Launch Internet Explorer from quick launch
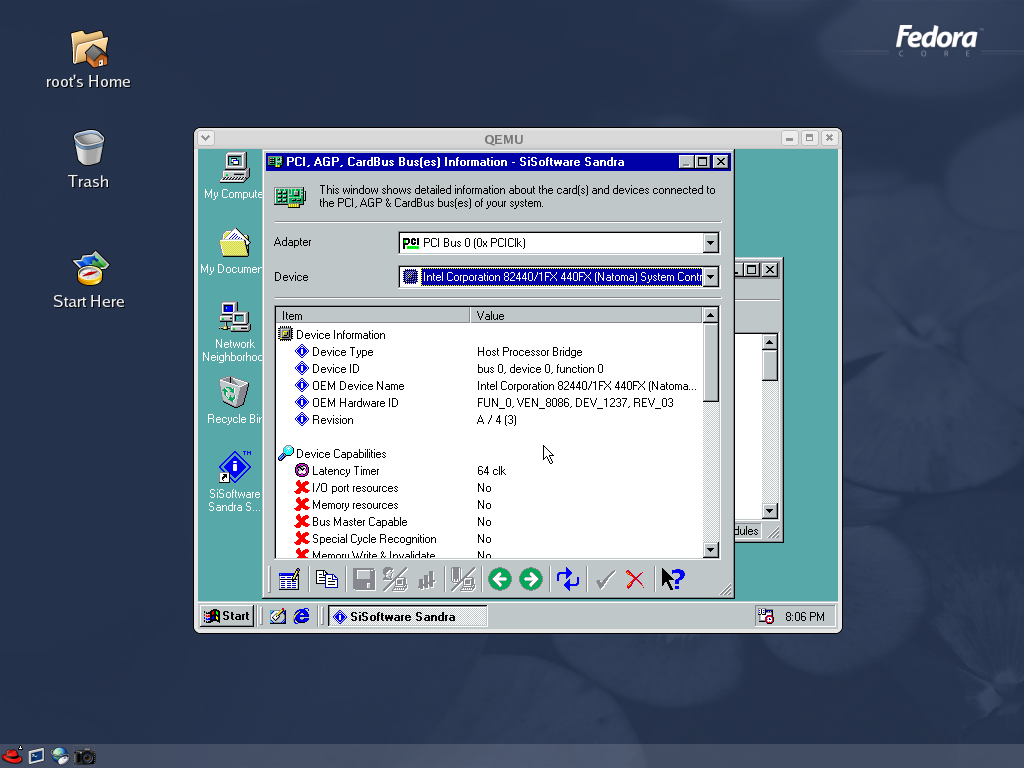 click(x=302, y=616)
